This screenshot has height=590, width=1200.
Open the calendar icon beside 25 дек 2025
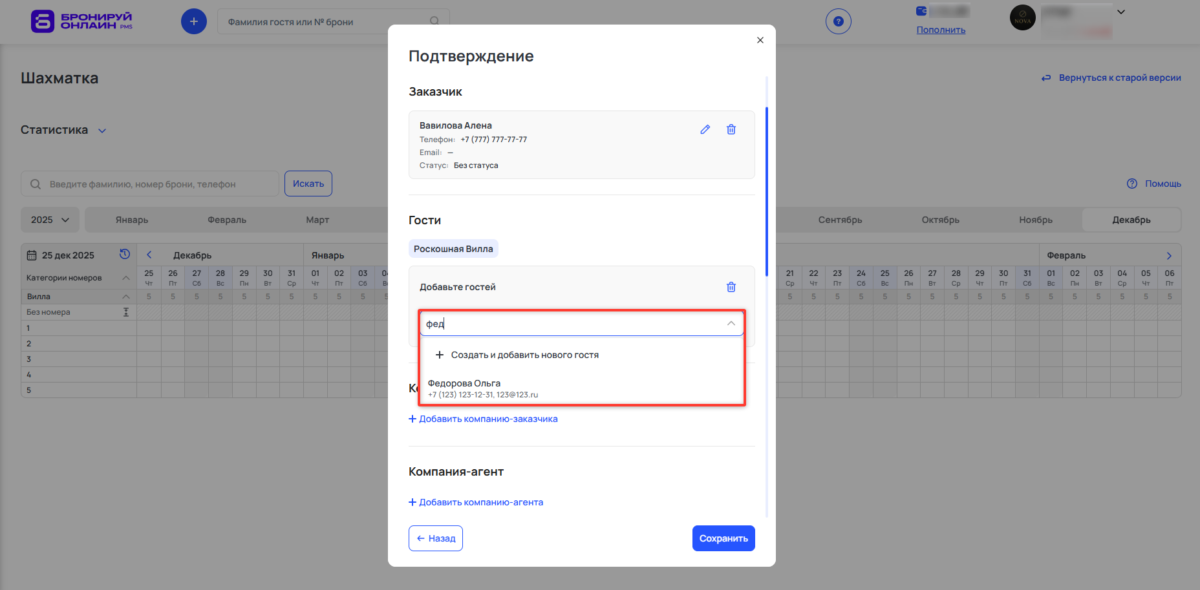click(32, 255)
